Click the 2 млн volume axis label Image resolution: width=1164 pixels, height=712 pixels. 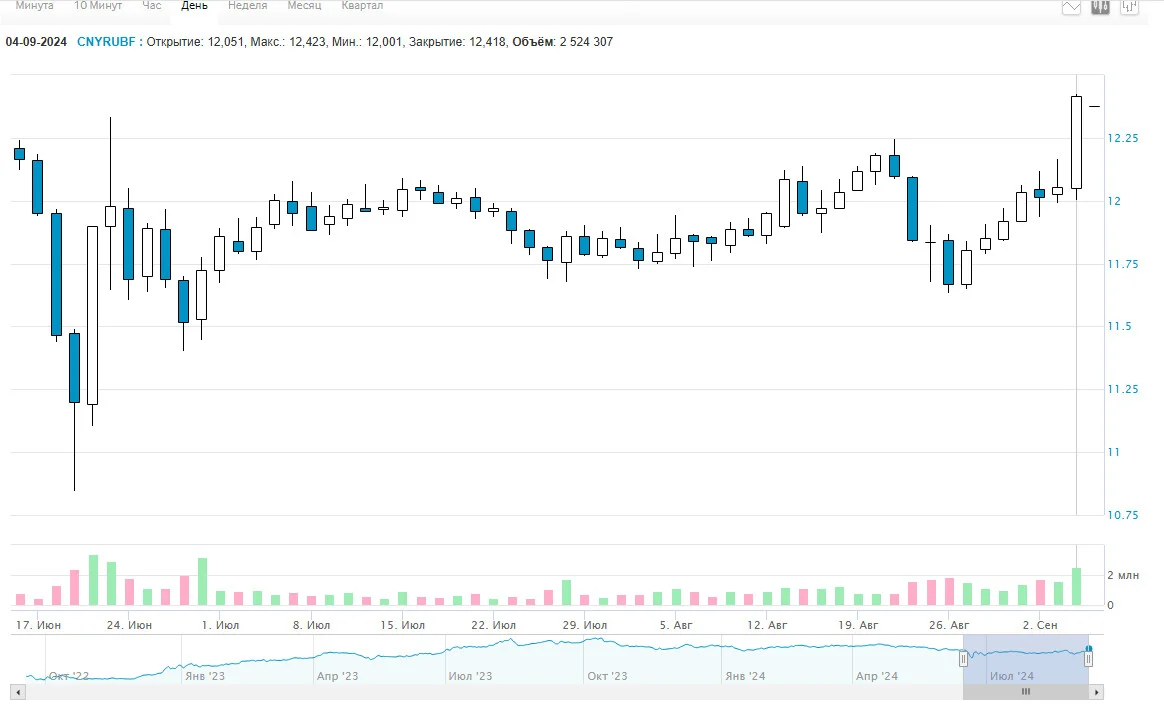[x=1123, y=575]
